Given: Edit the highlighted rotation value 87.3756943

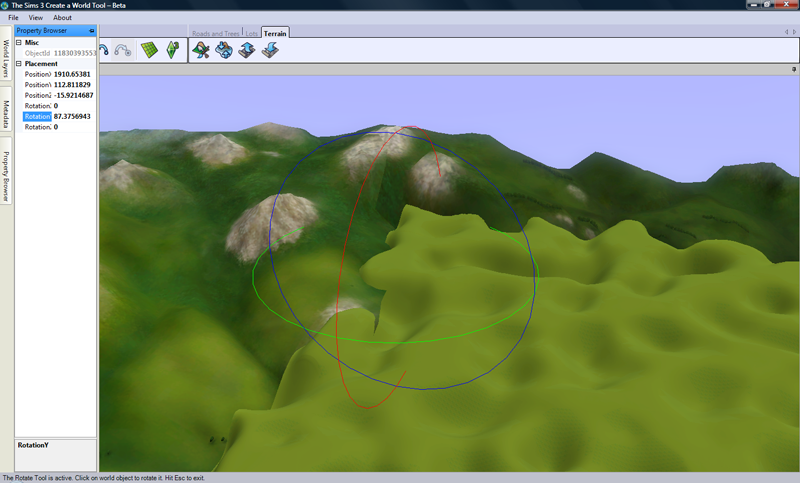Looking at the screenshot, I should [72, 116].
